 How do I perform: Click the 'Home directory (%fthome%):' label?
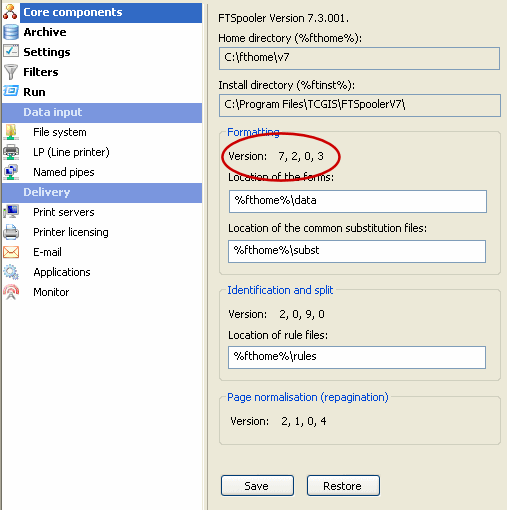click(x=290, y=38)
